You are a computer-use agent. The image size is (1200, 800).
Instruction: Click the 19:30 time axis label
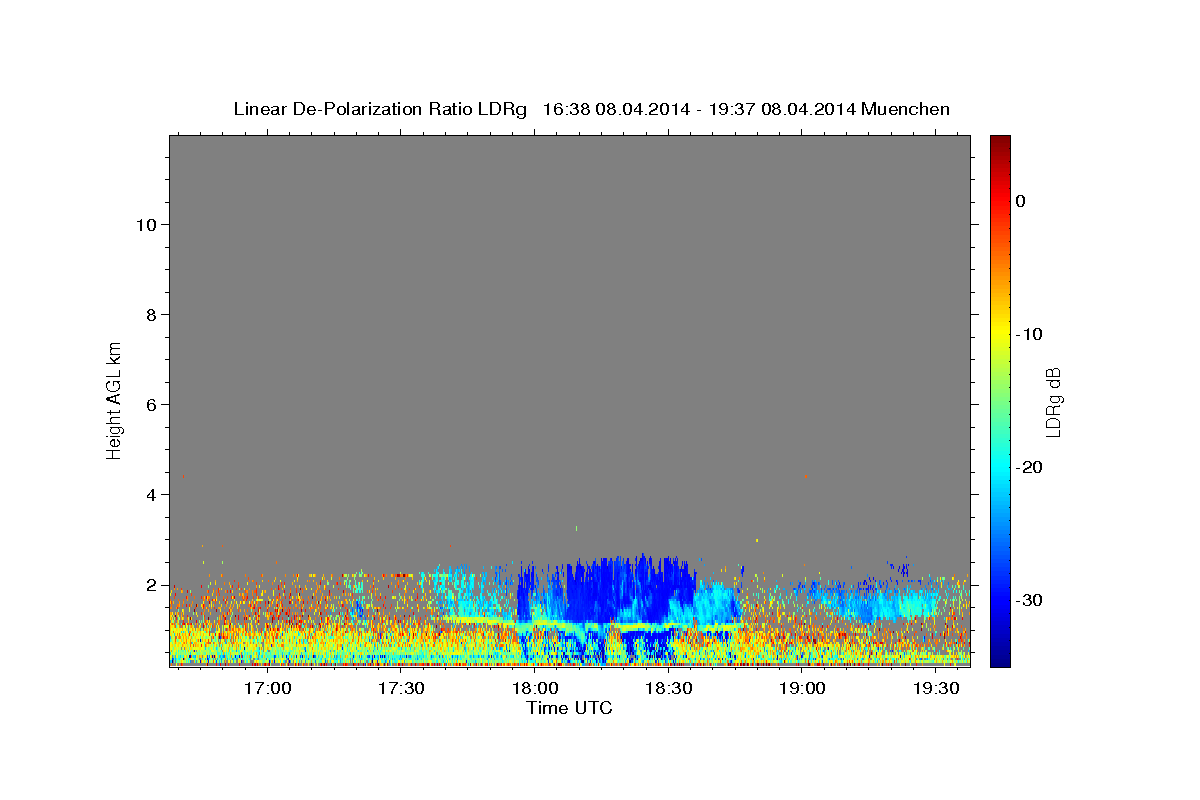coord(936,688)
